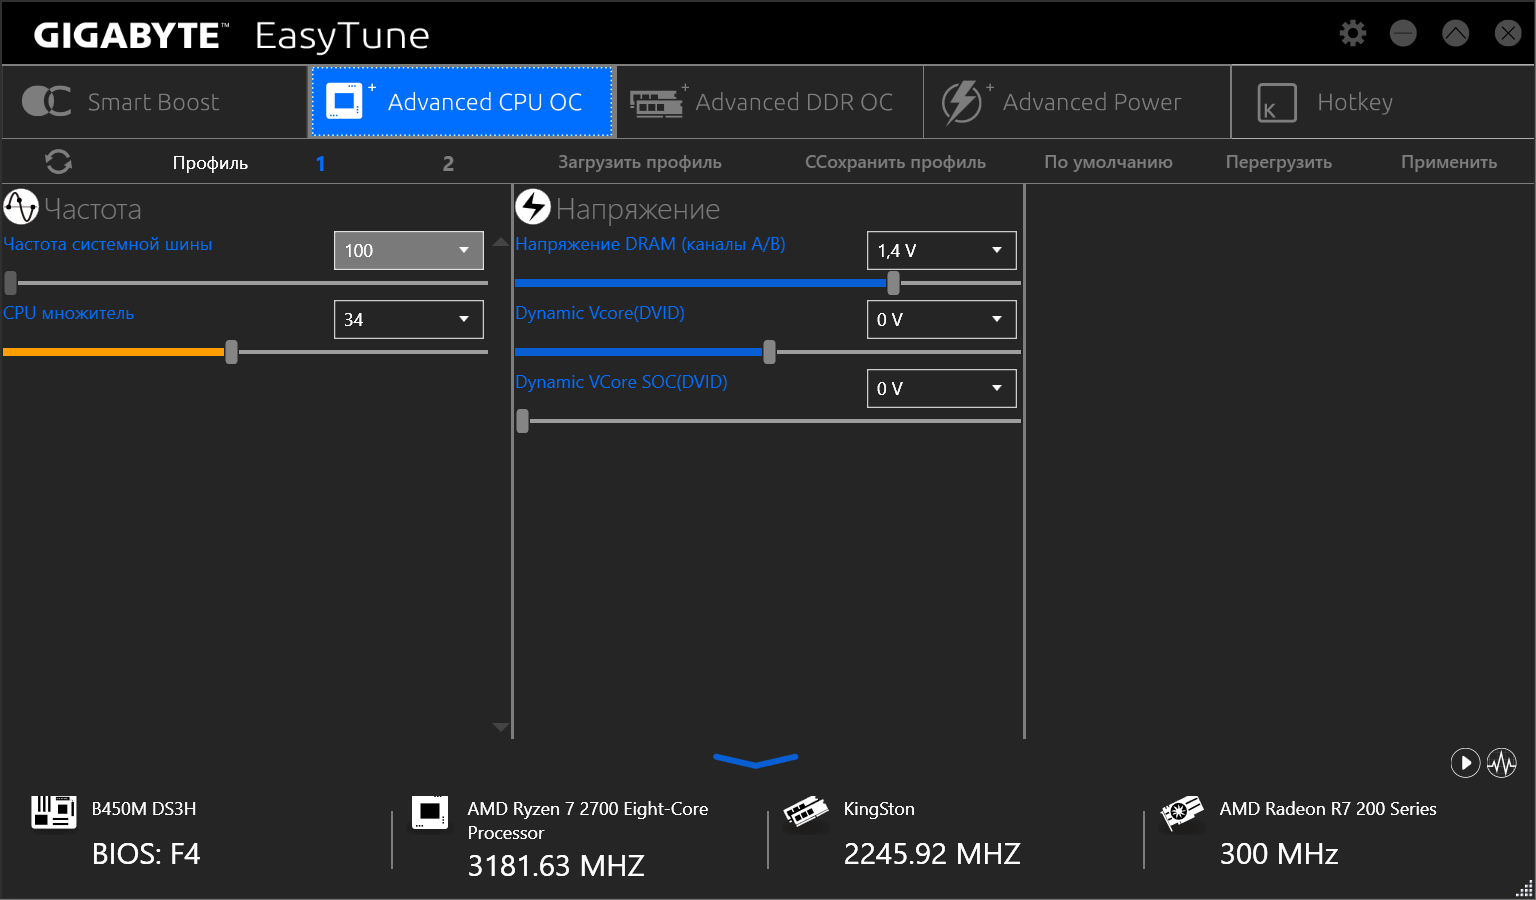The height and width of the screenshot is (900, 1536).
Task: Click Перегрузить to reload settings
Action: click(1279, 162)
